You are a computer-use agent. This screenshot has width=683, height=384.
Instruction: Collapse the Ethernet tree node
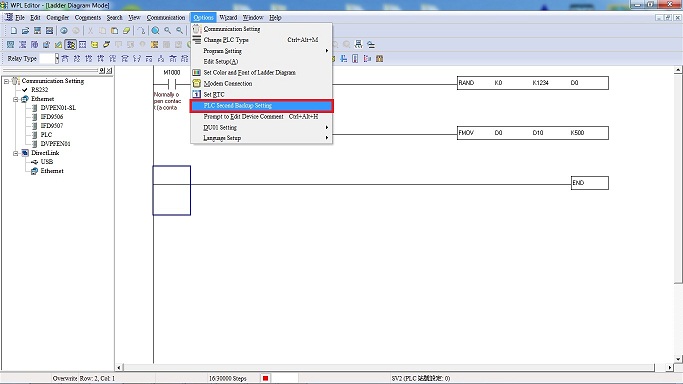pos(16,99)
